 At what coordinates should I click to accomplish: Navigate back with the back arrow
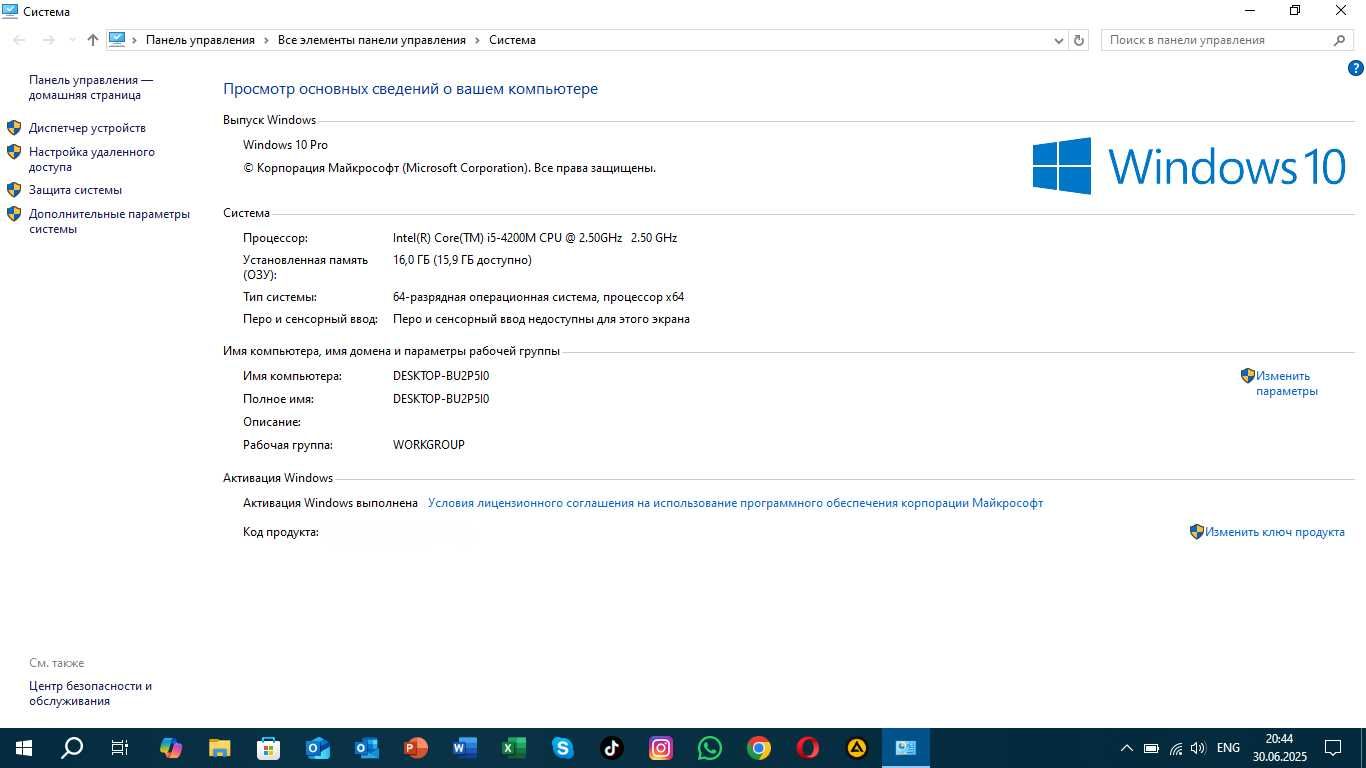click(19, 40)
